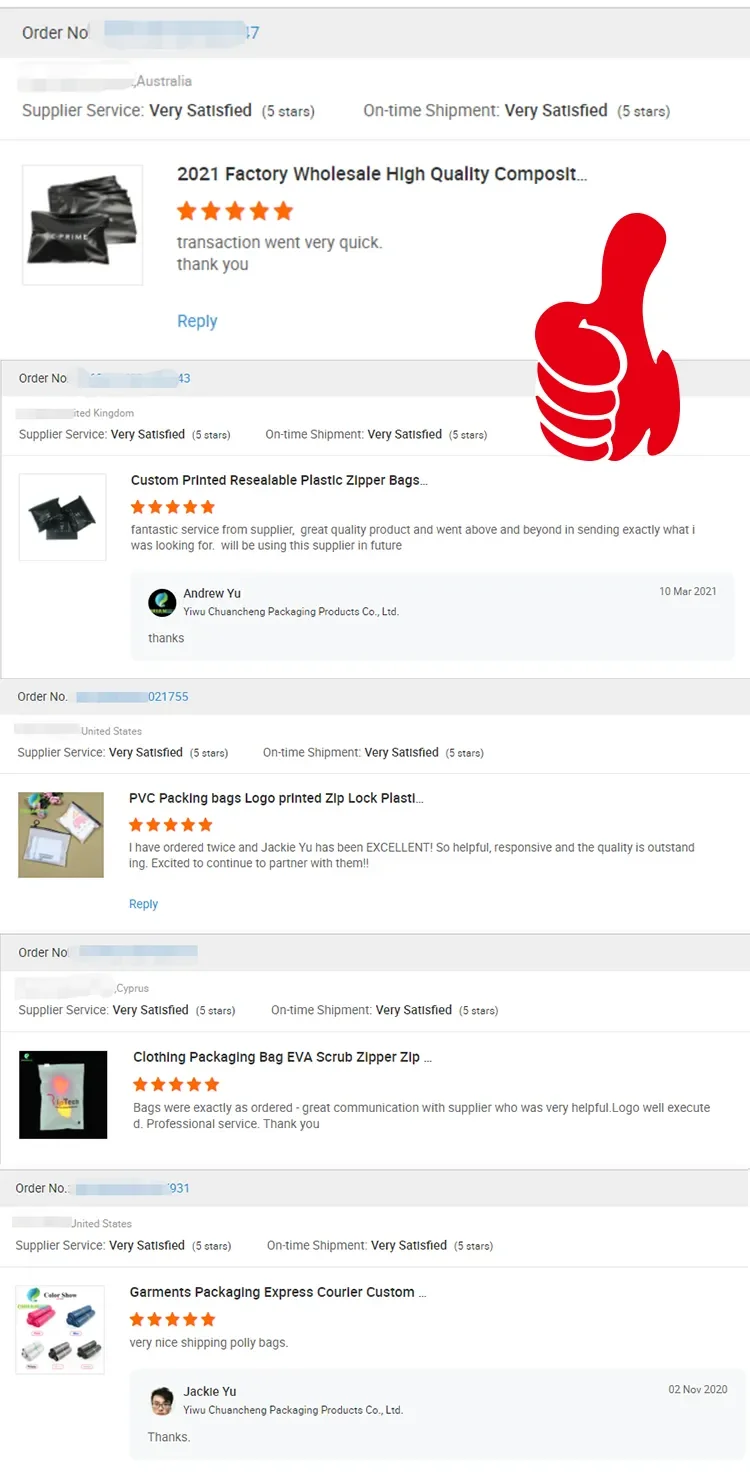Screen dimensions: 750x1473
Task: Click the star rating on PVC Packing bags review
Action: (171, 825)
